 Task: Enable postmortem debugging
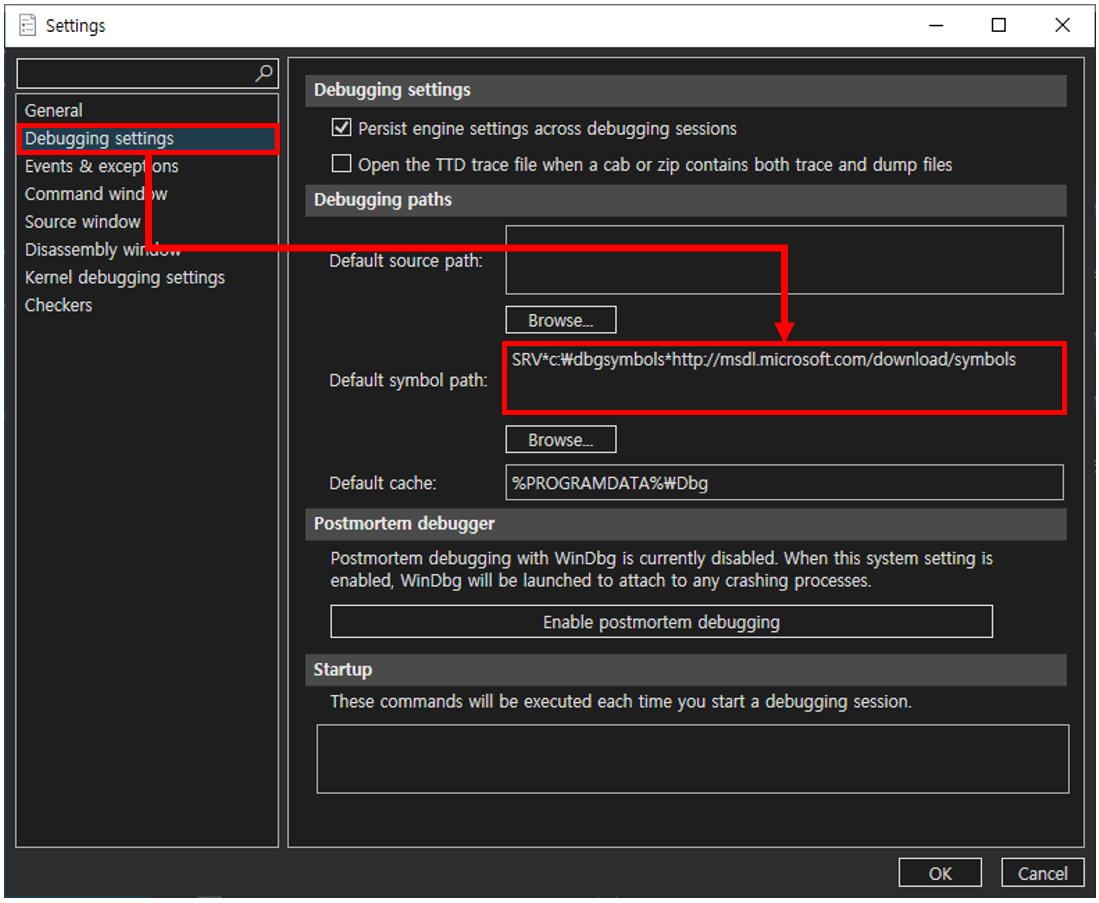pyautogui.click(x=660, y=621)
